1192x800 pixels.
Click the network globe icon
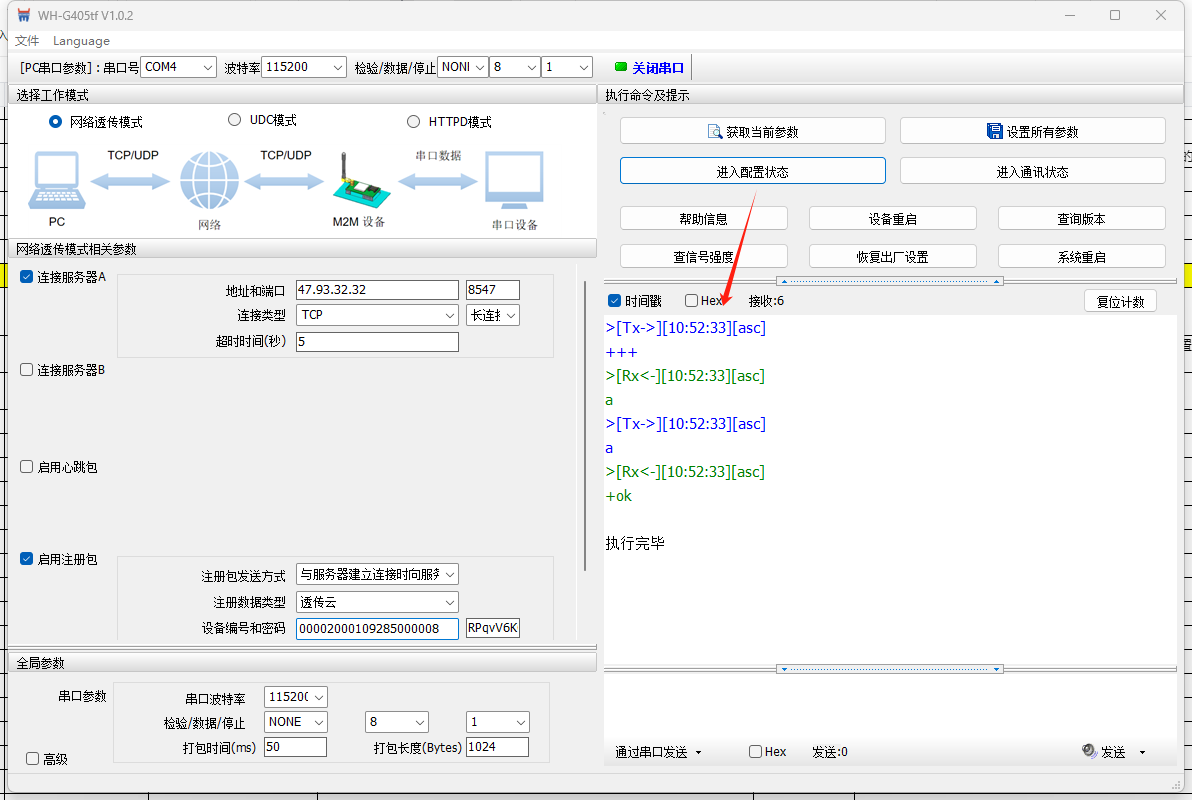[210, 182]
